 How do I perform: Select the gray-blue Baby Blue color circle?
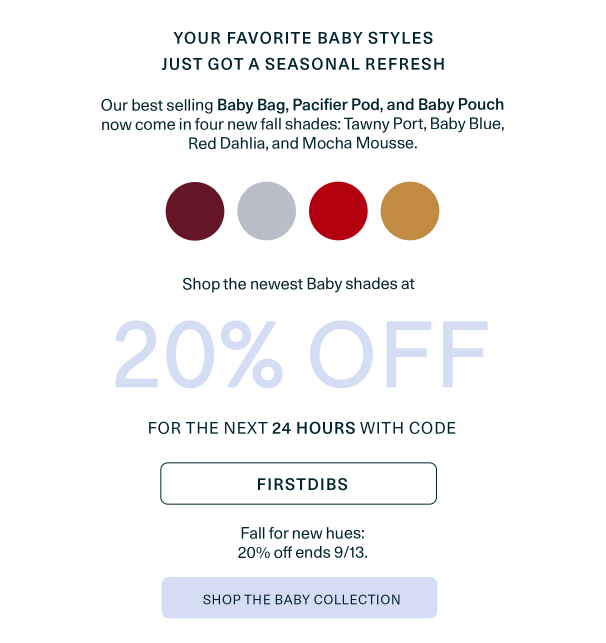point(267,211)
